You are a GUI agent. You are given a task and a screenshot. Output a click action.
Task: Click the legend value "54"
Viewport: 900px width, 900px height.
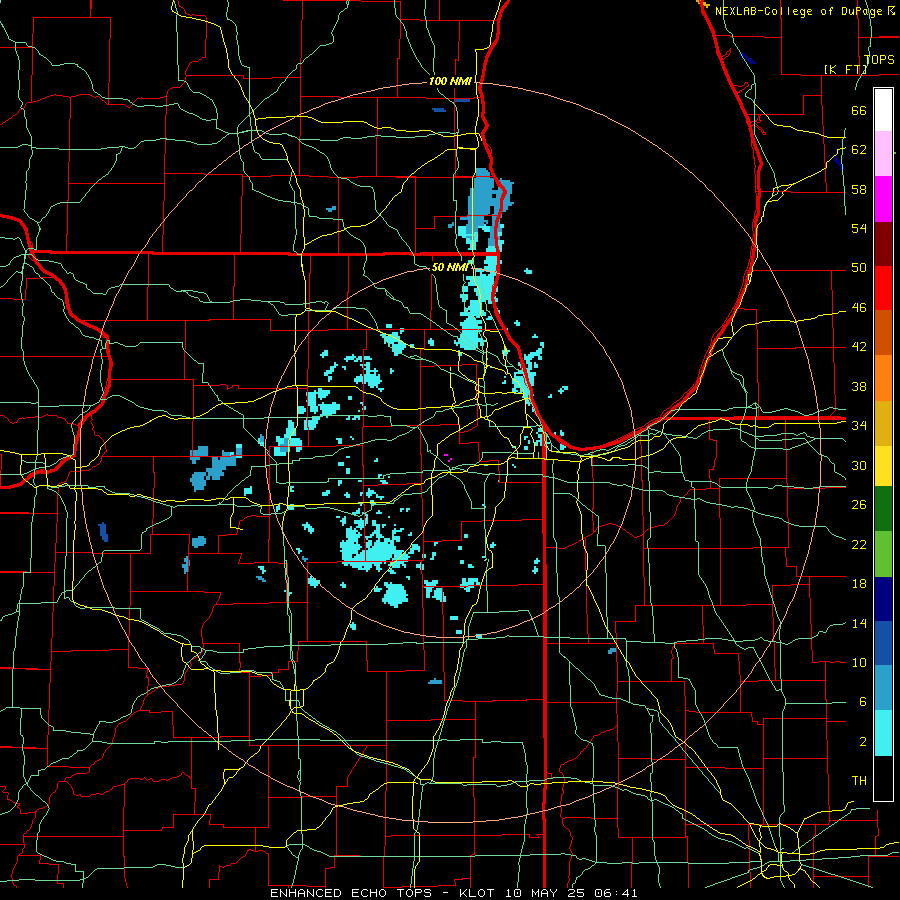point(859,228)
